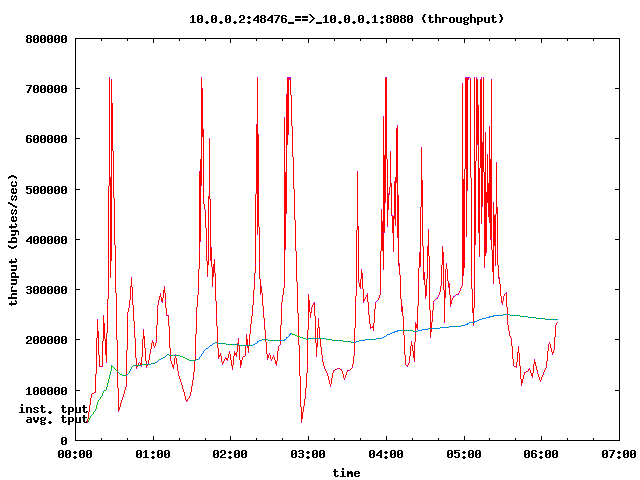
Task: Select the 06:00 time tick label
Action: pos(541,454)
